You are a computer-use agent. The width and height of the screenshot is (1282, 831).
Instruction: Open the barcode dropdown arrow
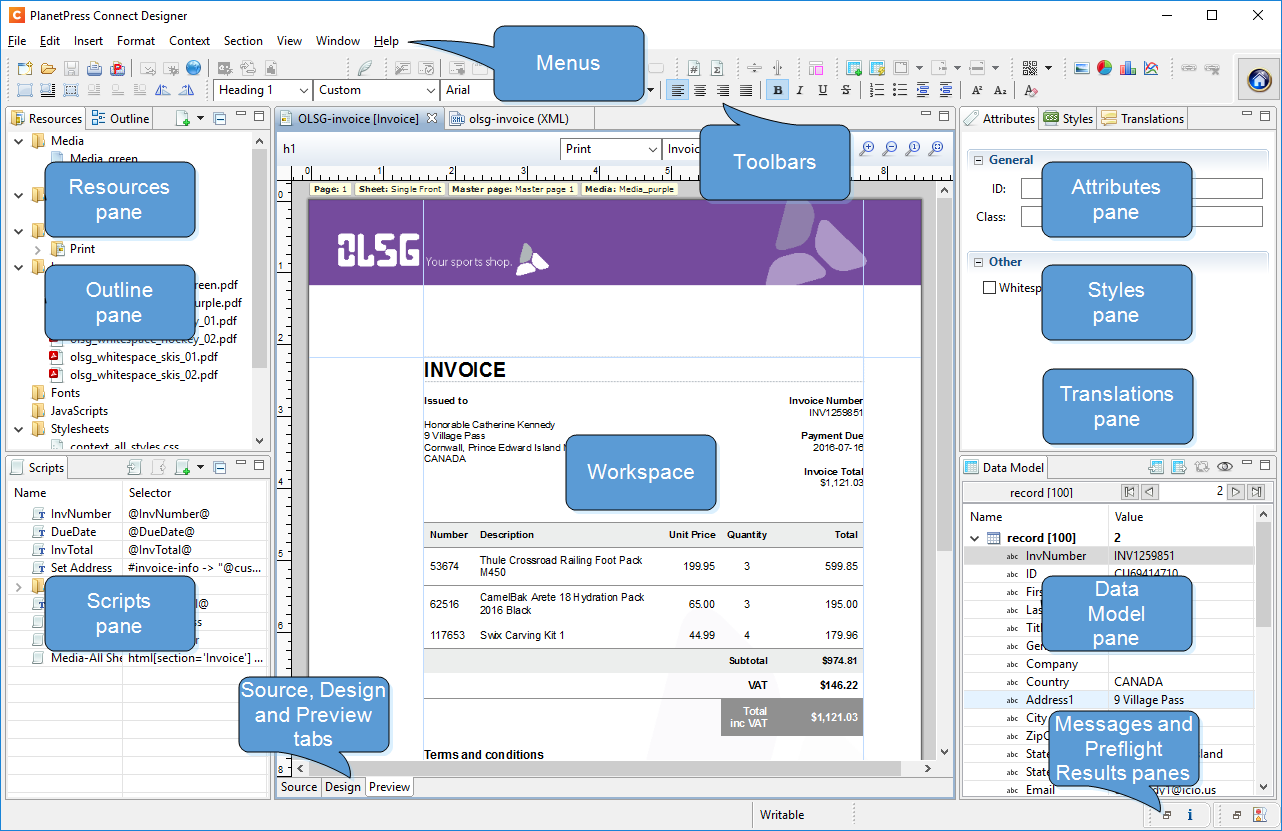[1048, 68]
